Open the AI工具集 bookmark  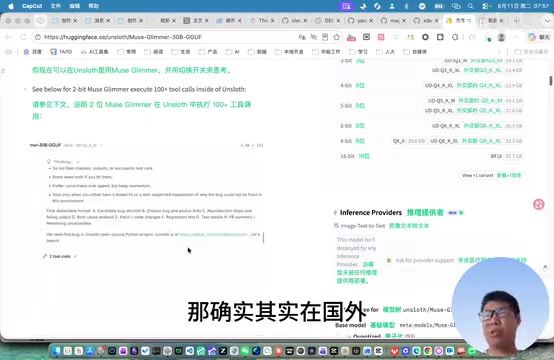point(94,52)
